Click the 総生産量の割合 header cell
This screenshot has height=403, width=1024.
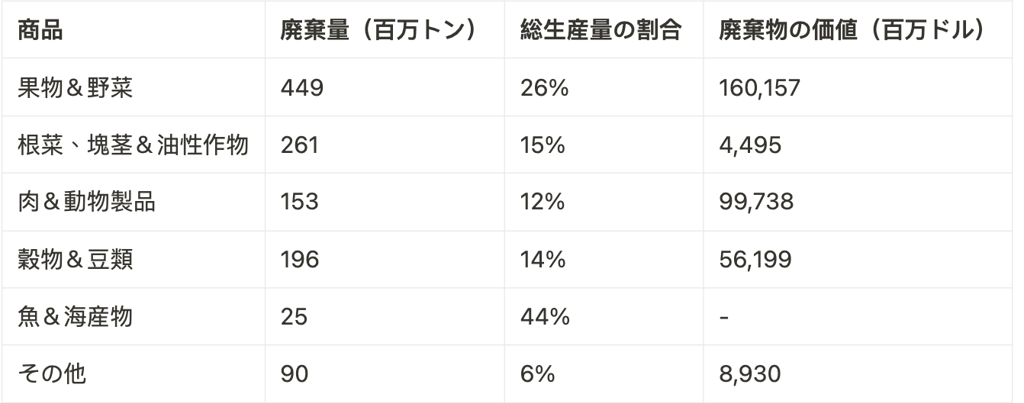[601, 30]
